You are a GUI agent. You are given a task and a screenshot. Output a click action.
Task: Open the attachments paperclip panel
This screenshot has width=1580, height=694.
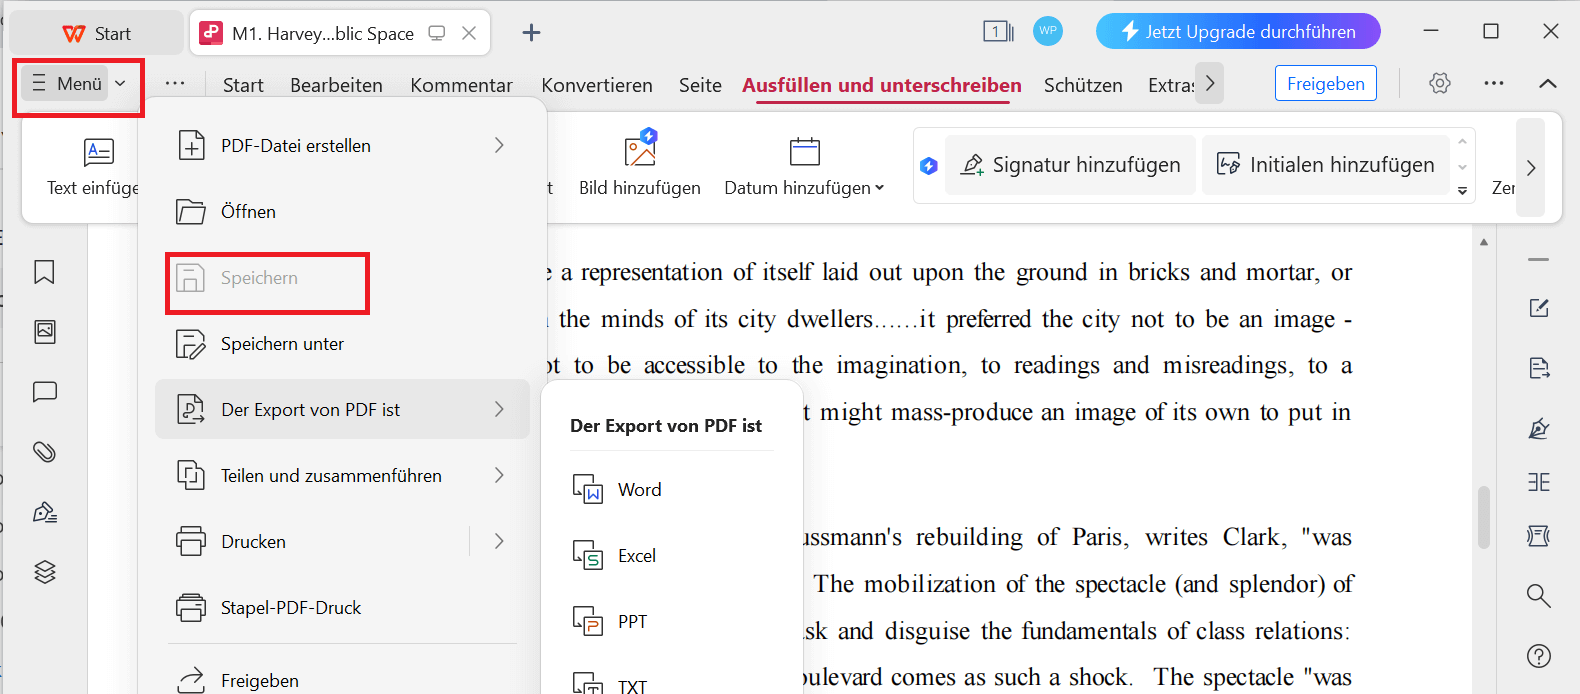[44, 452]
